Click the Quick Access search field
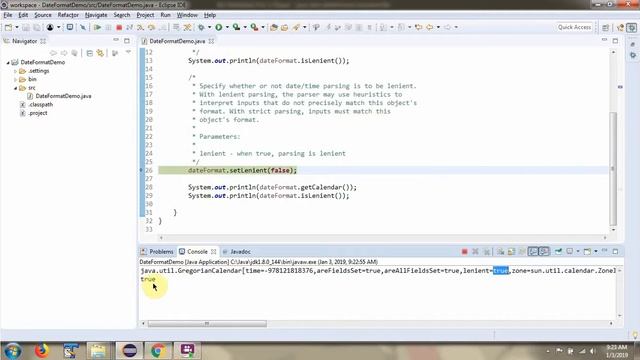Image resolution: width=640 pixels, height=360 pixels. [x=574, y=27]
